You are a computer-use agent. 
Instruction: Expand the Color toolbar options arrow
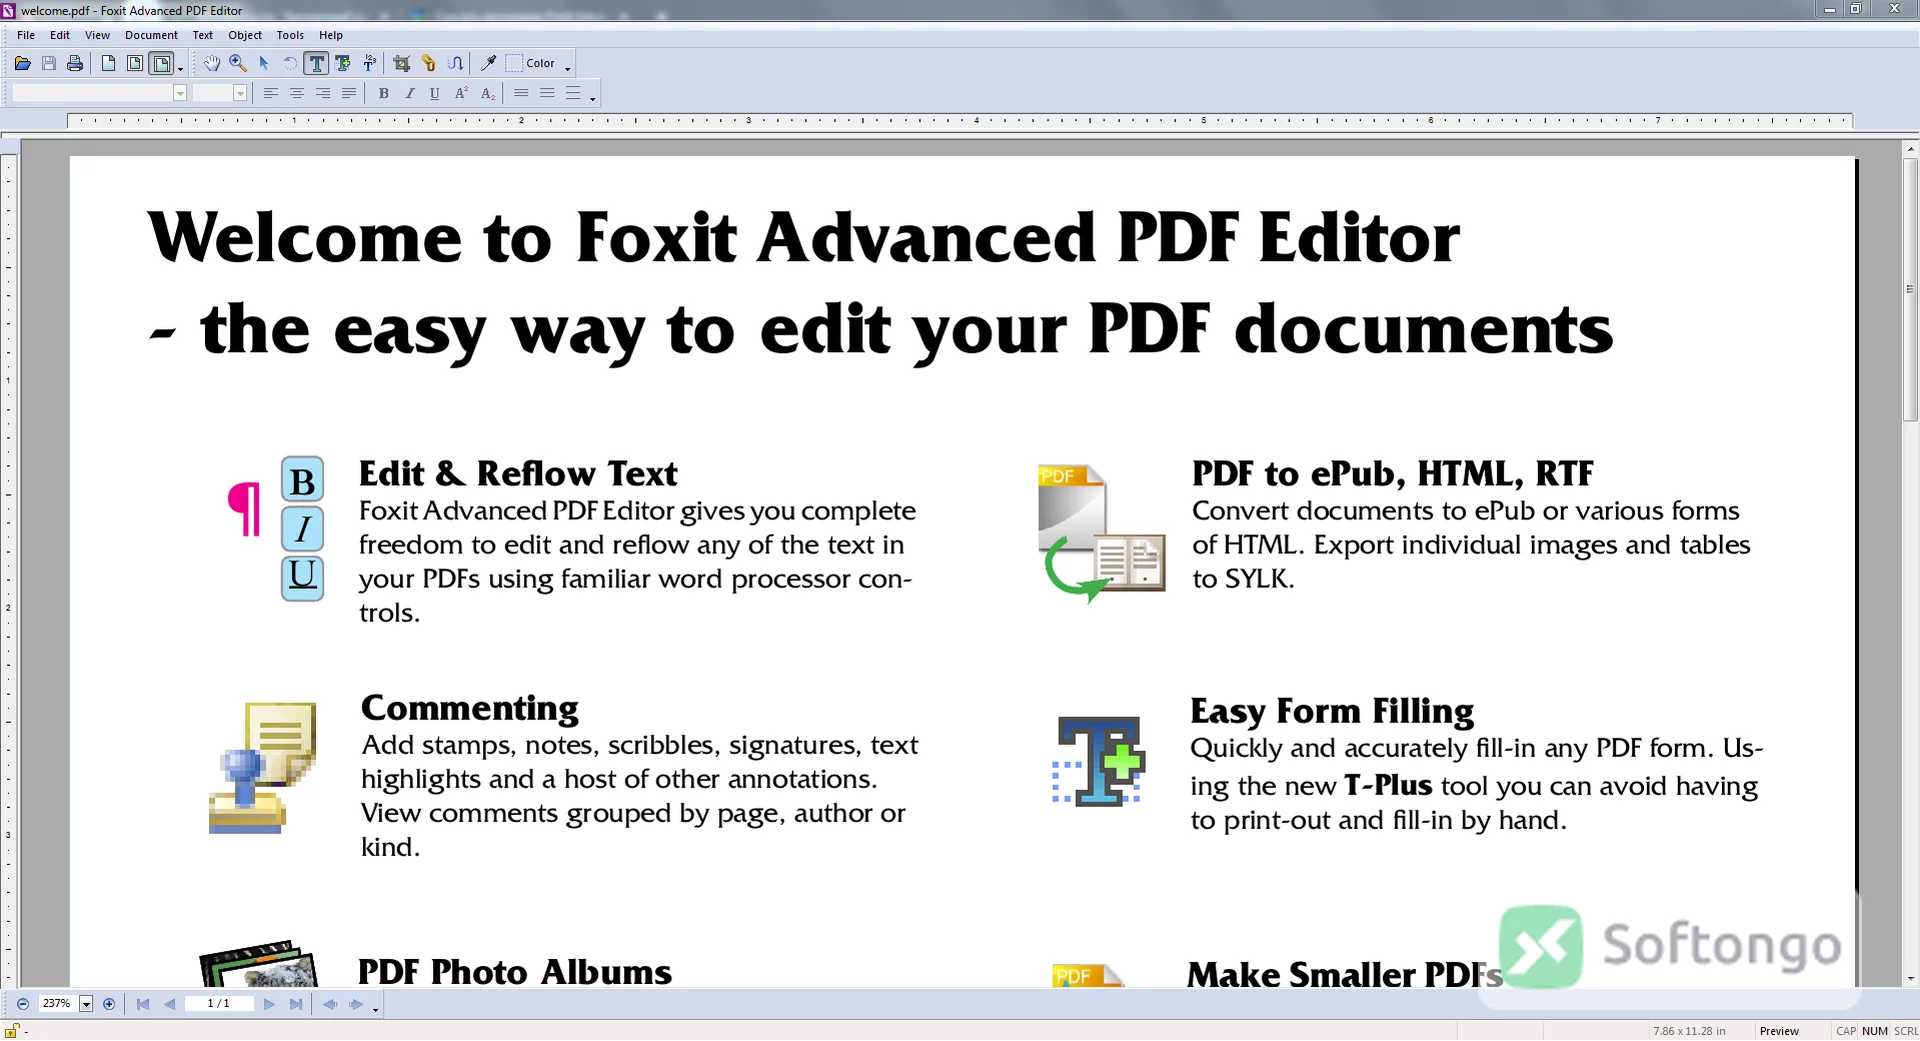(x=568, y=67)
